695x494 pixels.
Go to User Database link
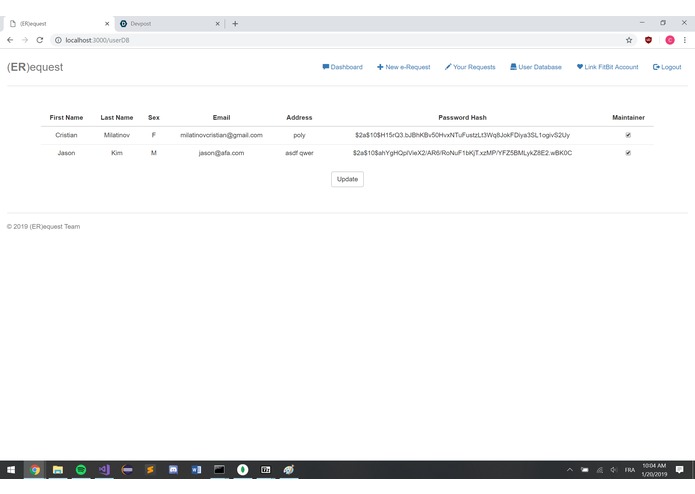[535, 67]
